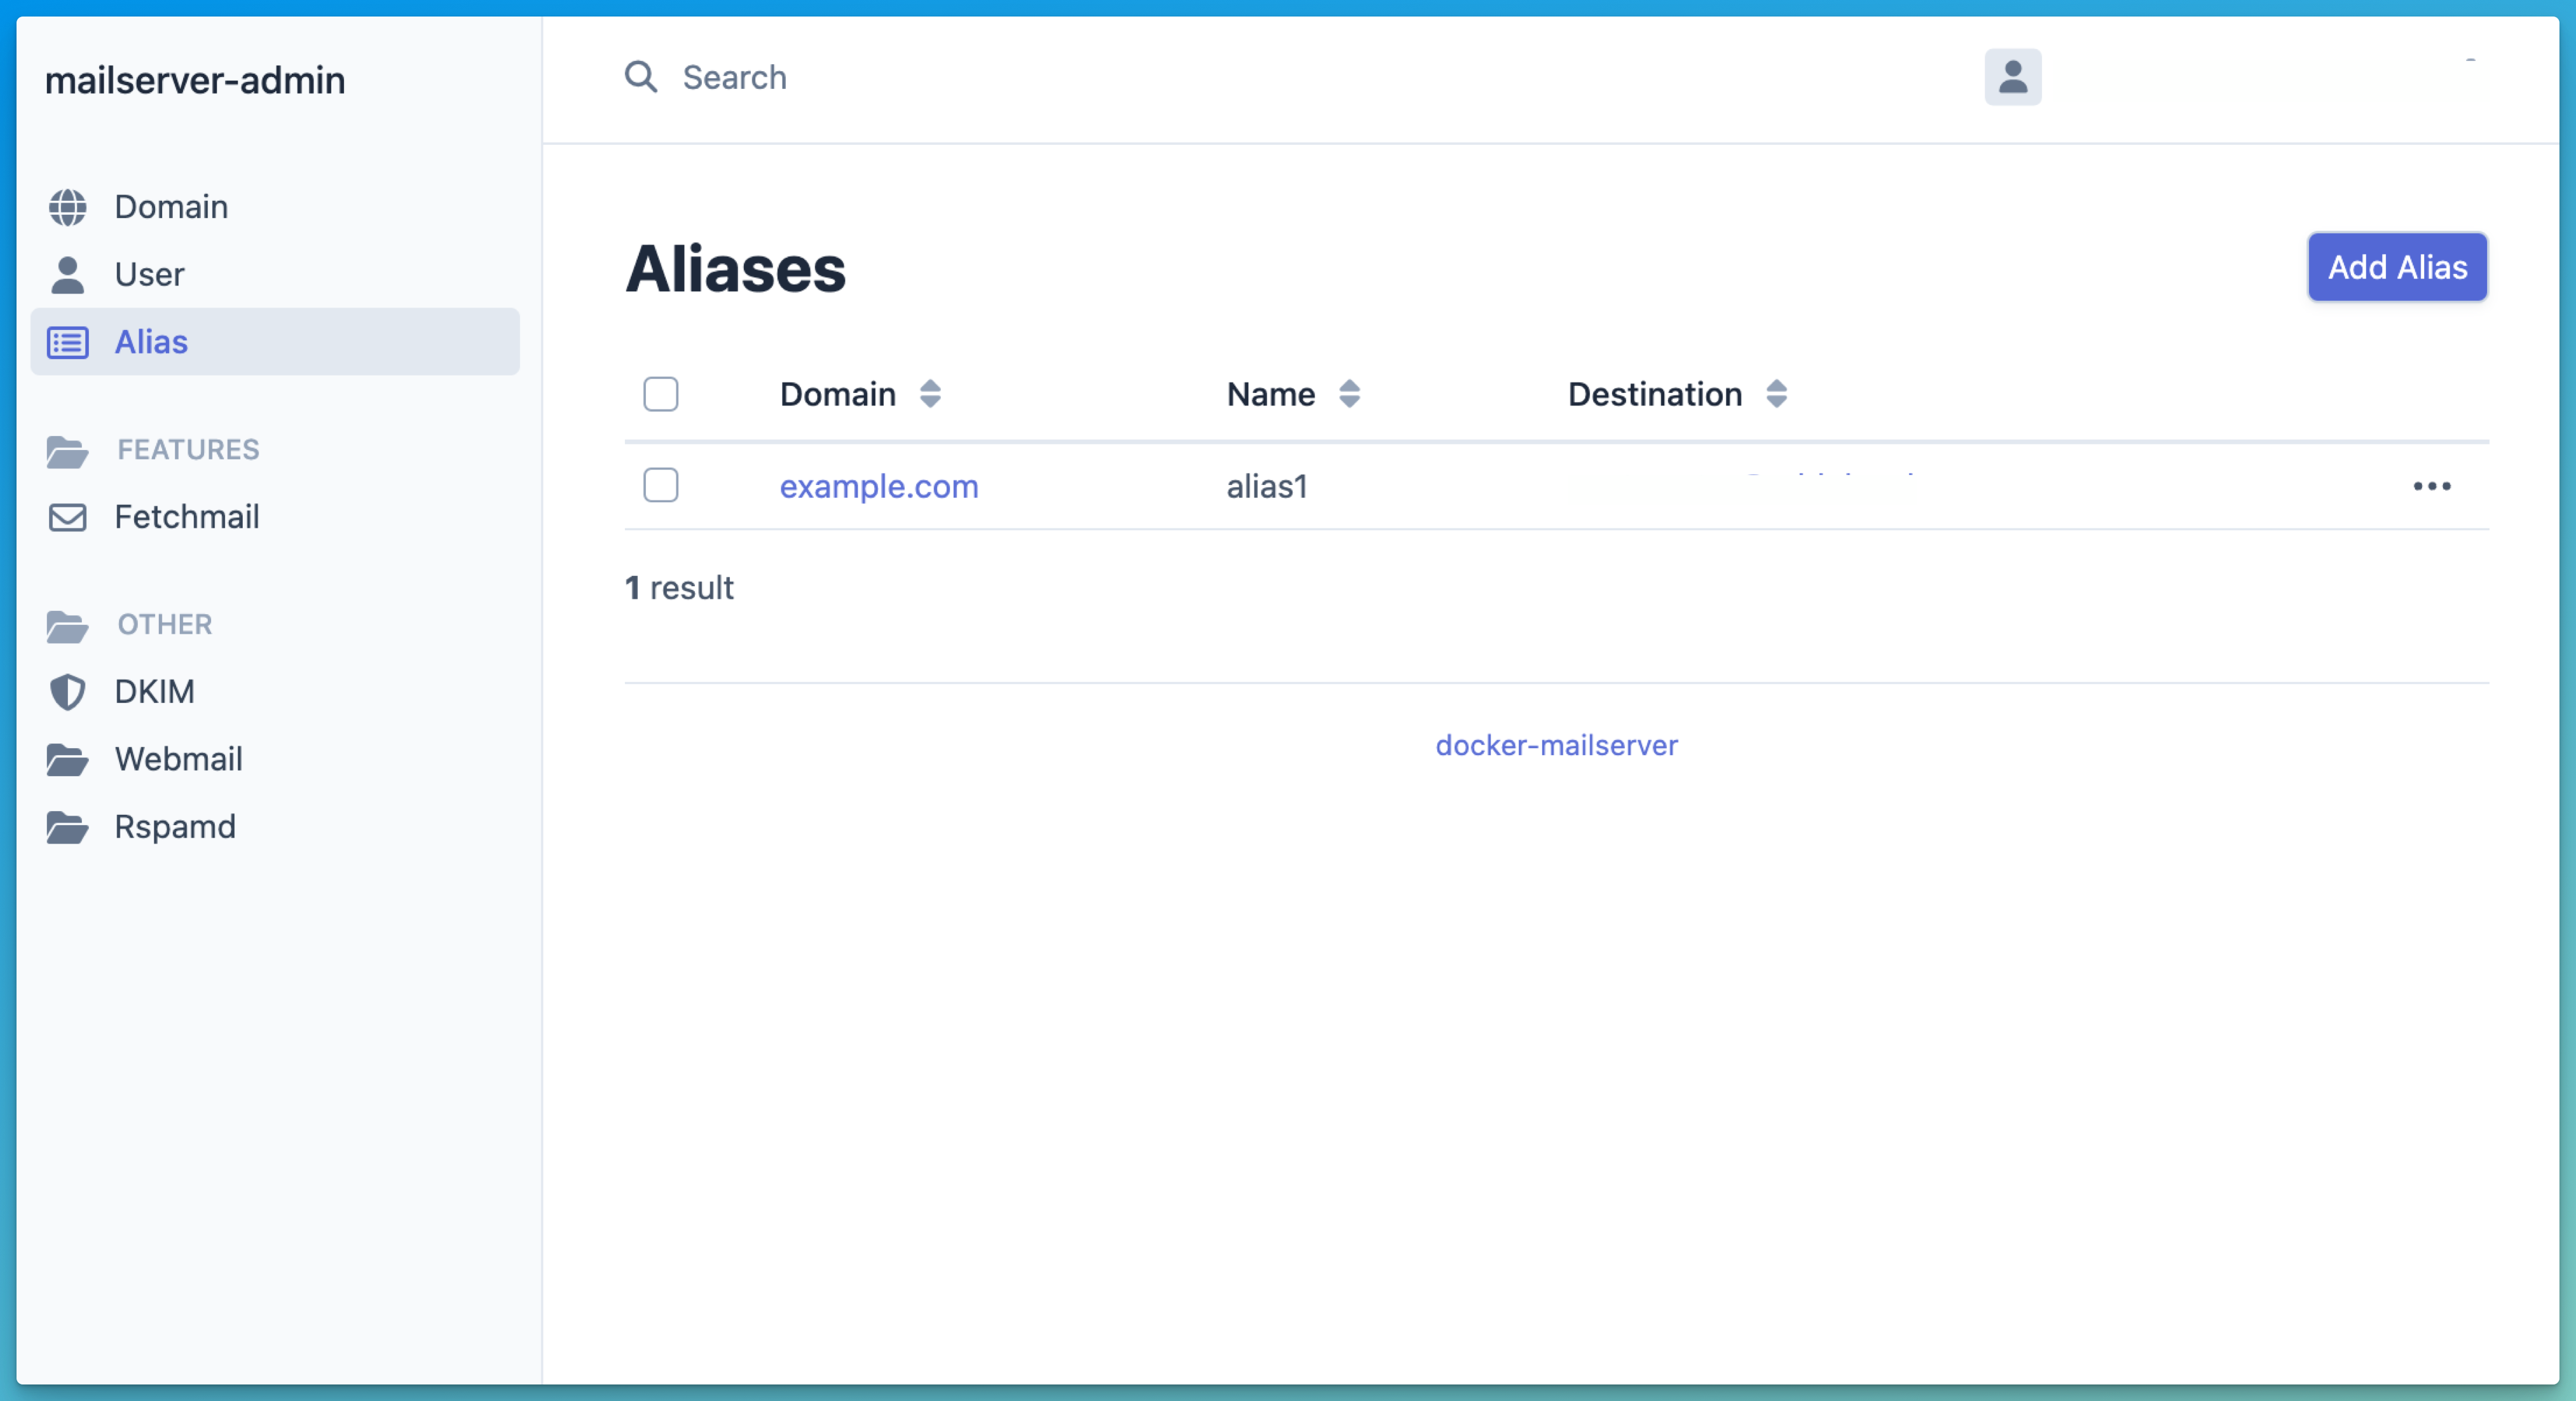Tick the checkbox for example.com row

(660, 486)
